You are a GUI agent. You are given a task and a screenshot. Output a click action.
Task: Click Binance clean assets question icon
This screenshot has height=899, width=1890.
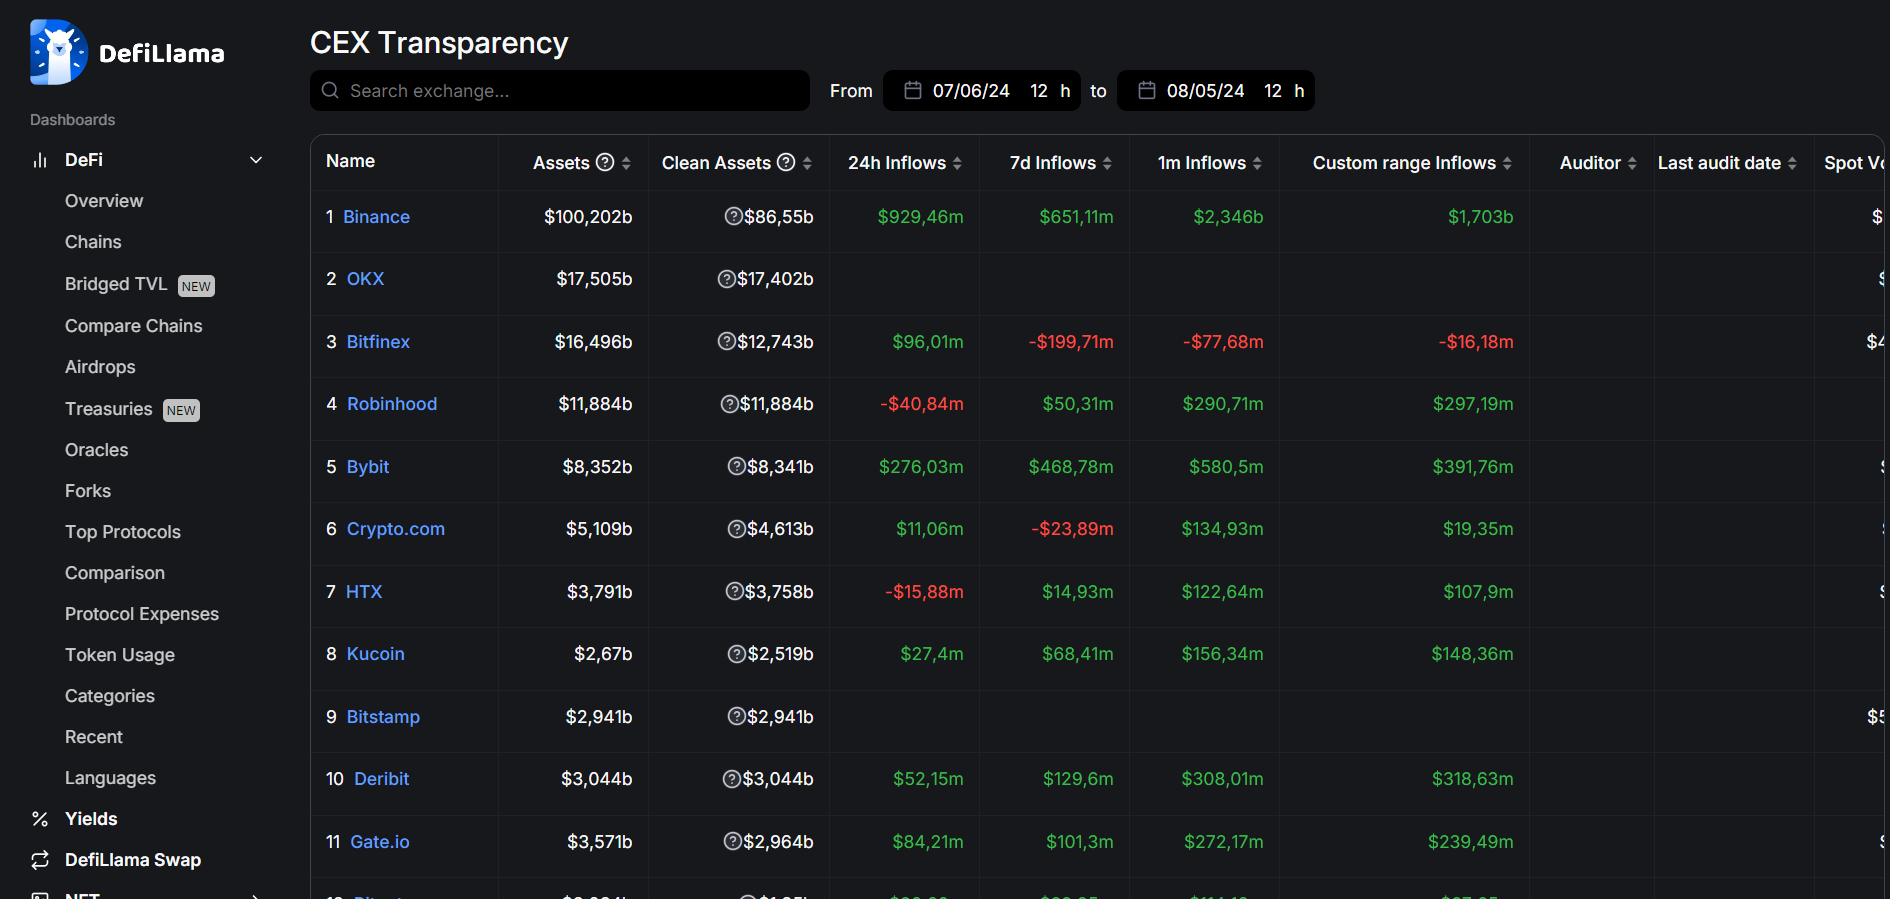click(x=733, y=217)
